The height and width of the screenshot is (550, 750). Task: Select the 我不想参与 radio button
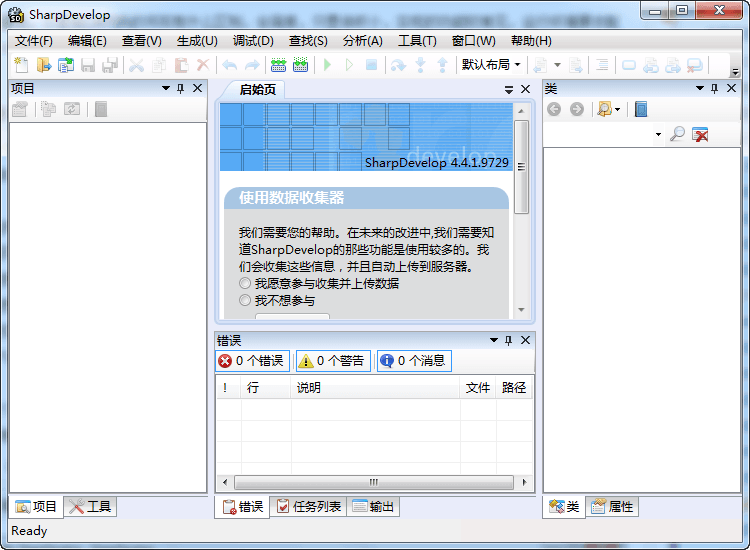click(245, 300)
